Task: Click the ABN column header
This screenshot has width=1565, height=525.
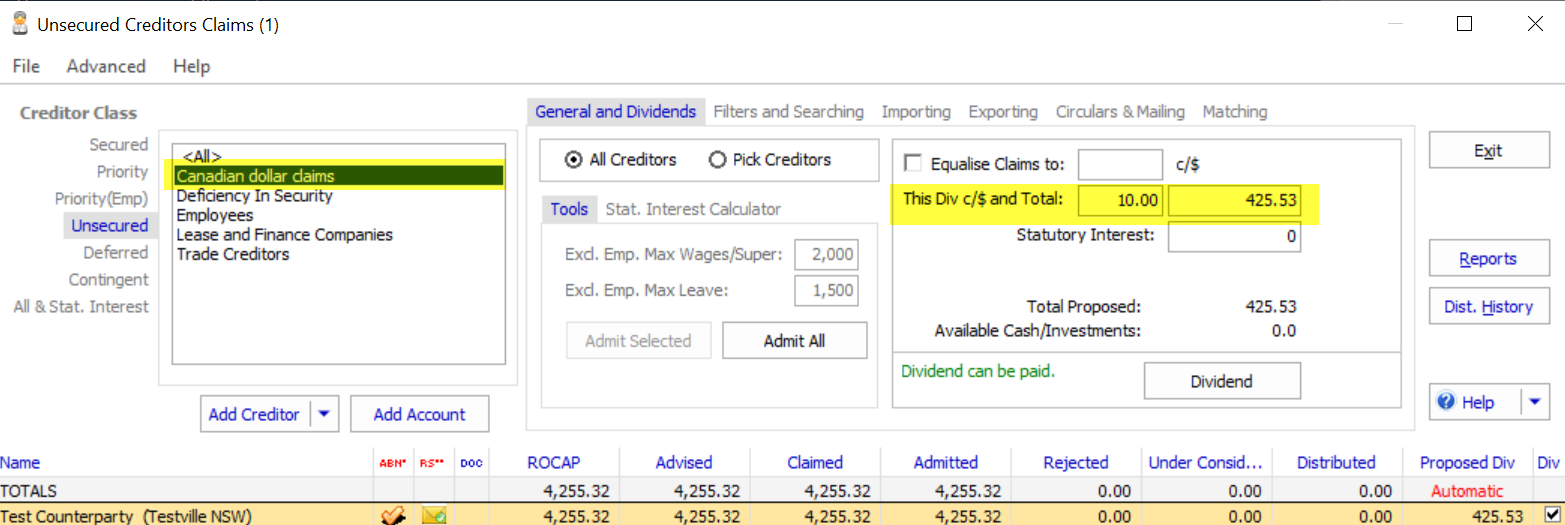Action: tap(392, 463)
